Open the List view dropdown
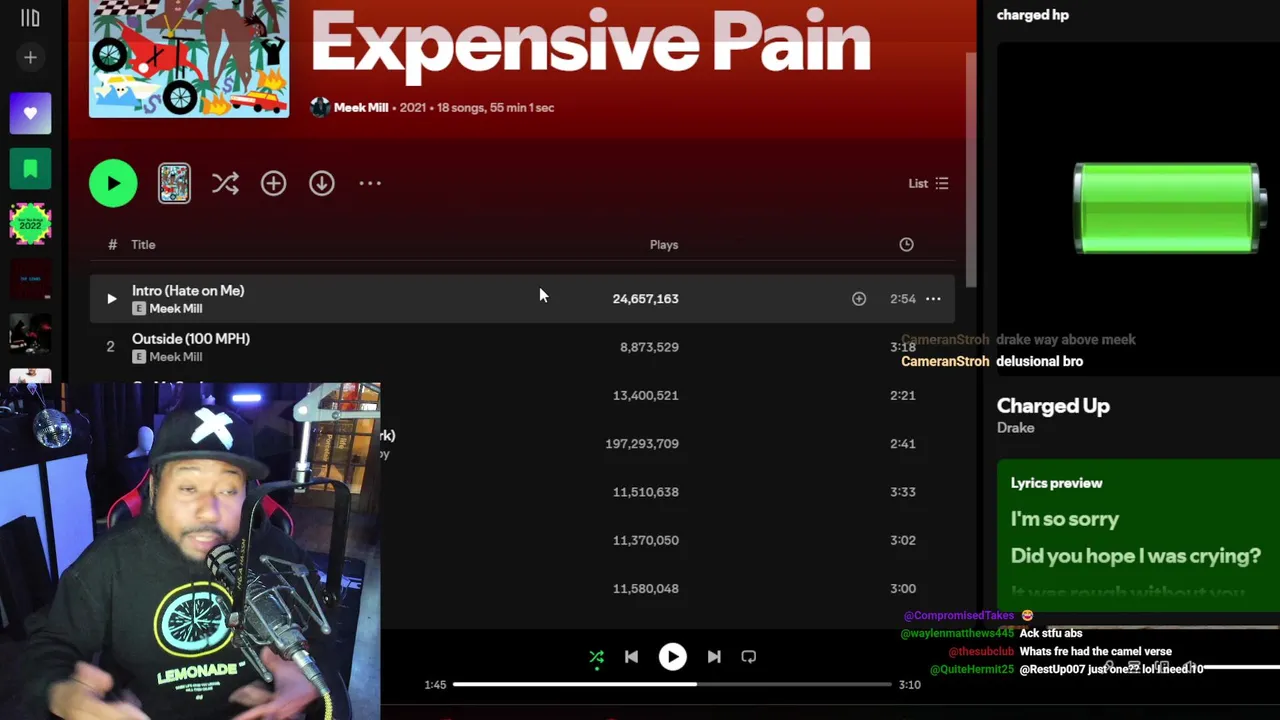 [x=928, y=183]
